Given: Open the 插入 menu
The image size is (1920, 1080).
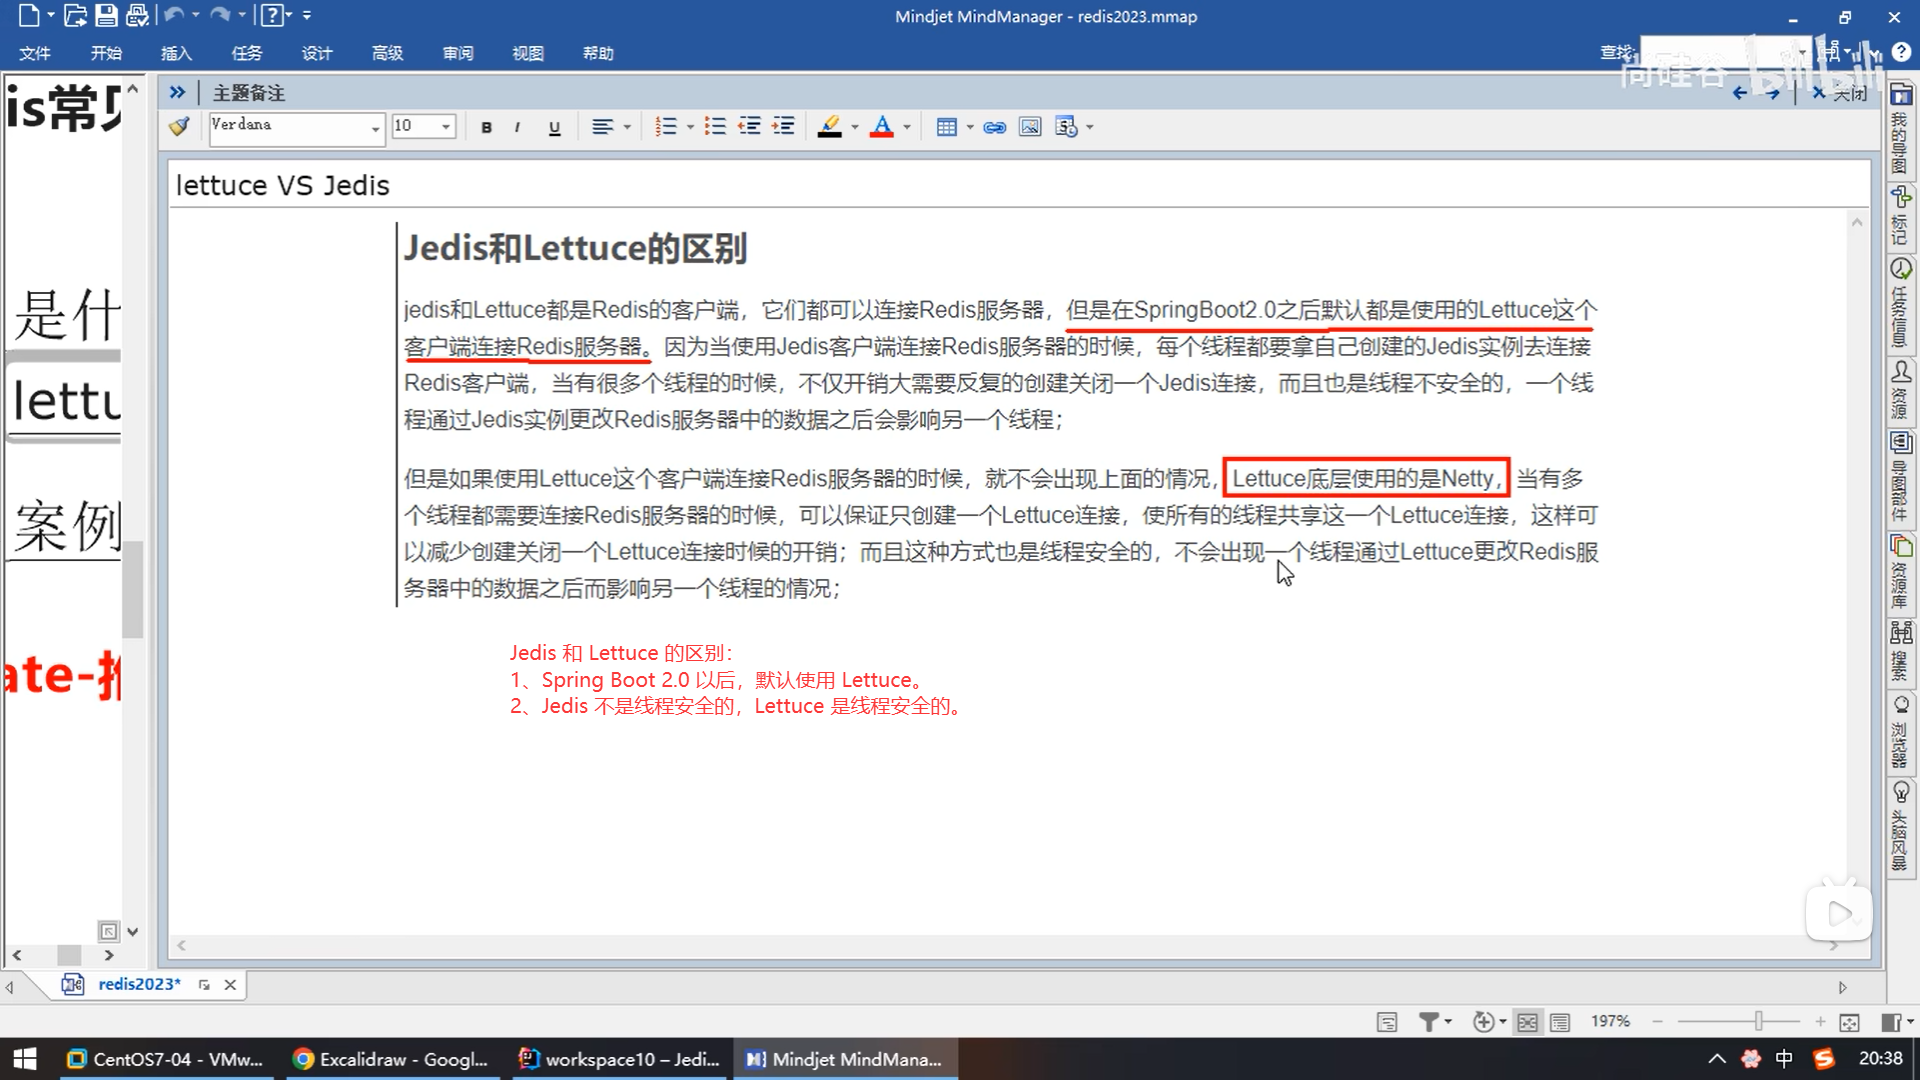Looking at the screenshot, I should 176,53.
